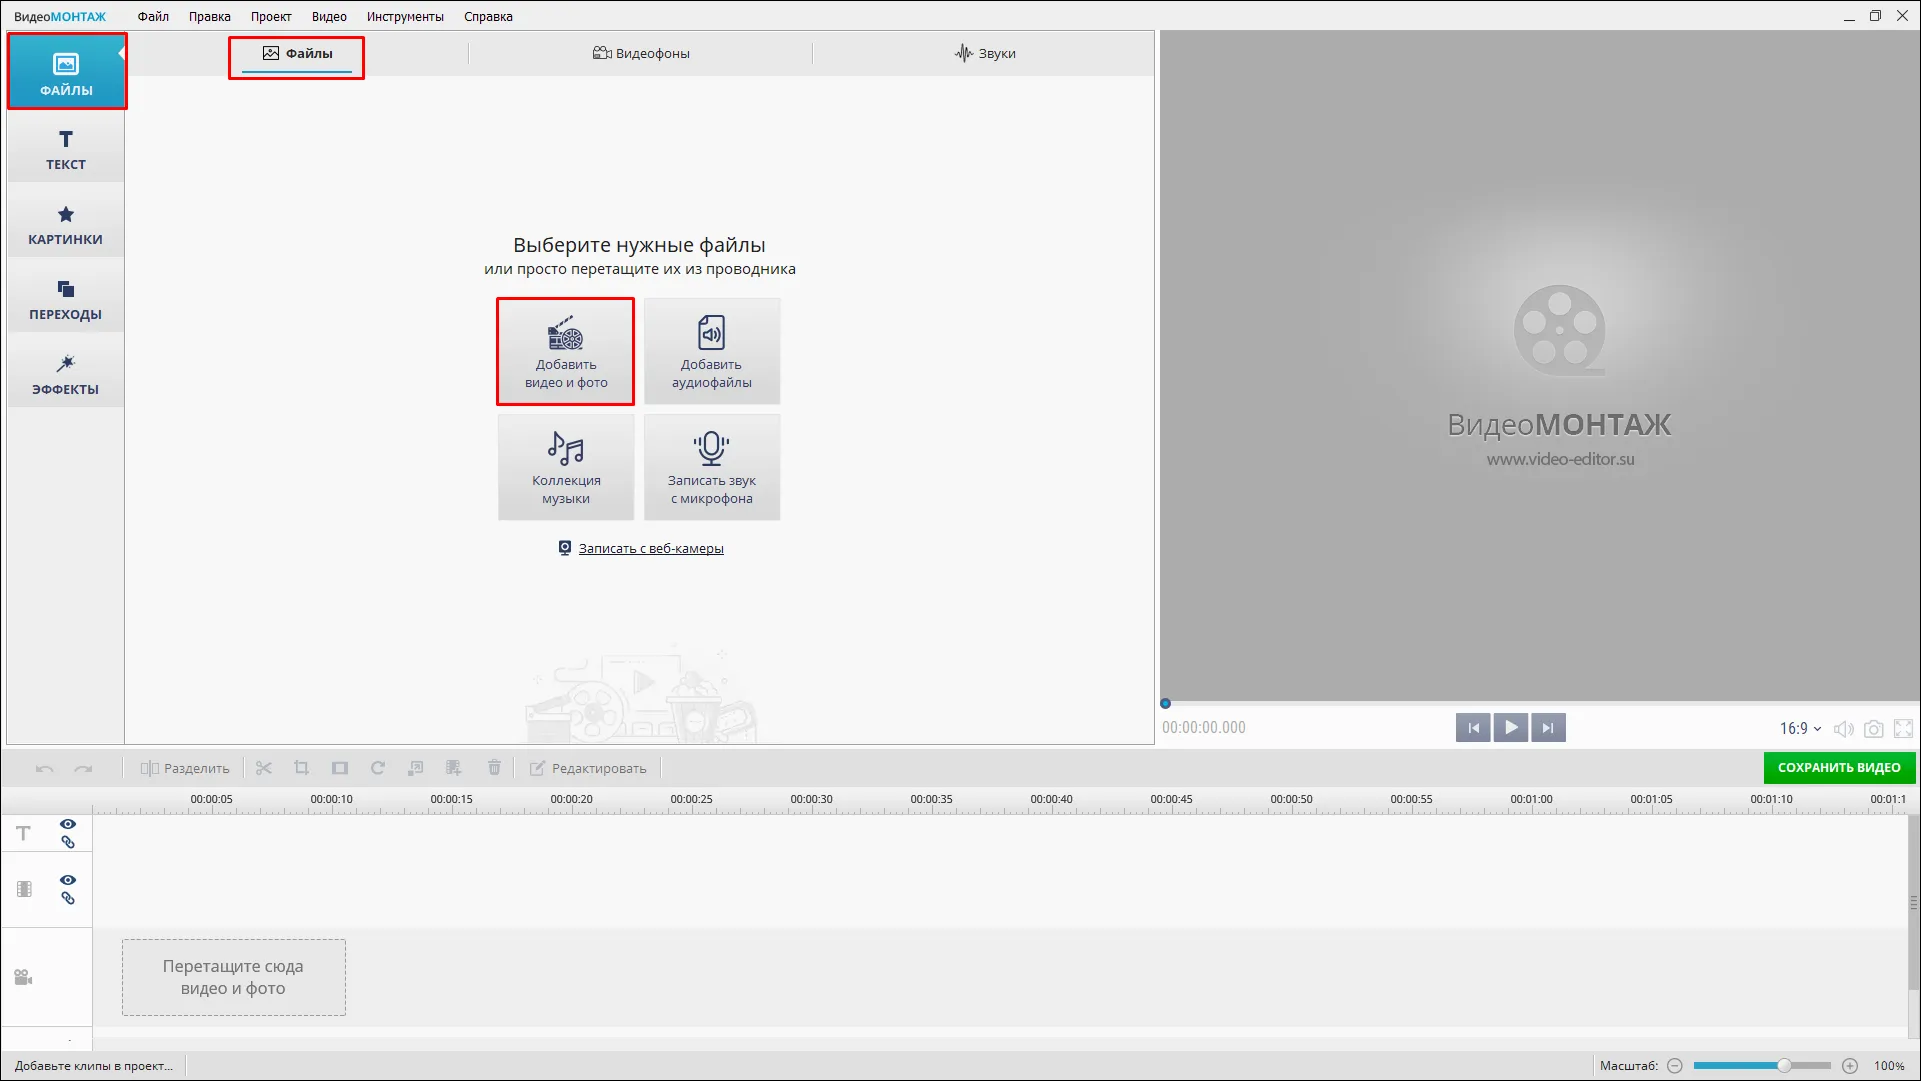This screenshot has width=1921, height=1081.
Task: Jump to the next frame in the player
Action: click(x=1548, y=728)
